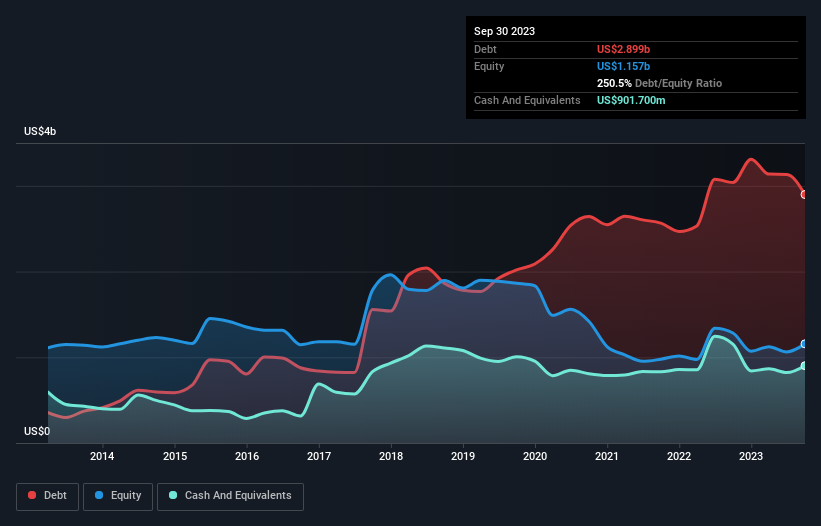Click the 2017 x-axis label

319,456
